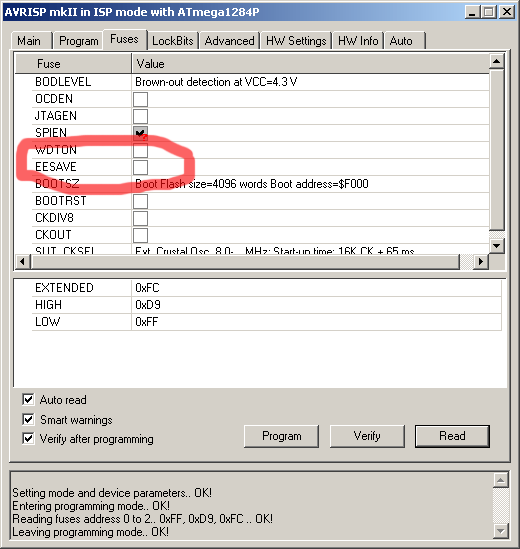Check the EESAVE fuse box
The image size is (520, 549).
[x=140, y=167]
